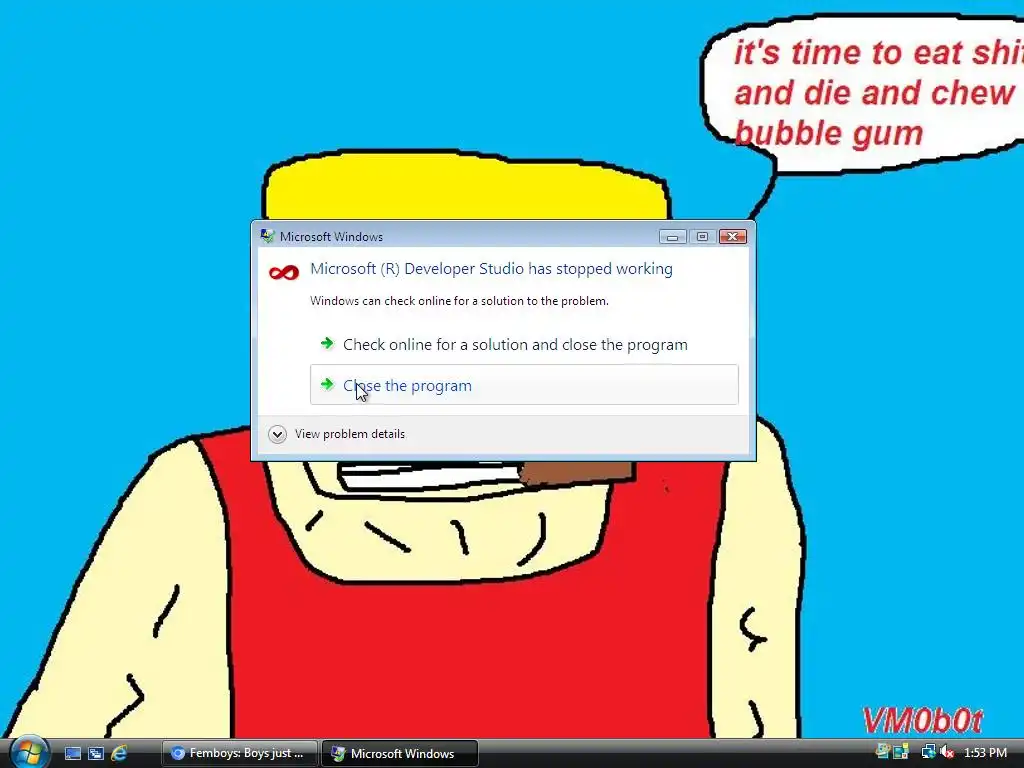
Task: Maximize the Microsoft Windows error dialog
Action: point(702,236)
